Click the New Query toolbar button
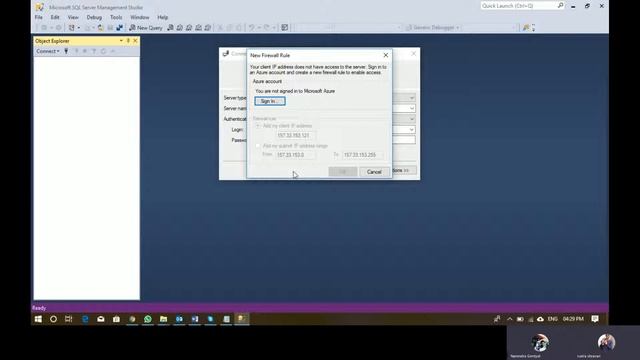 pos(146,28)
